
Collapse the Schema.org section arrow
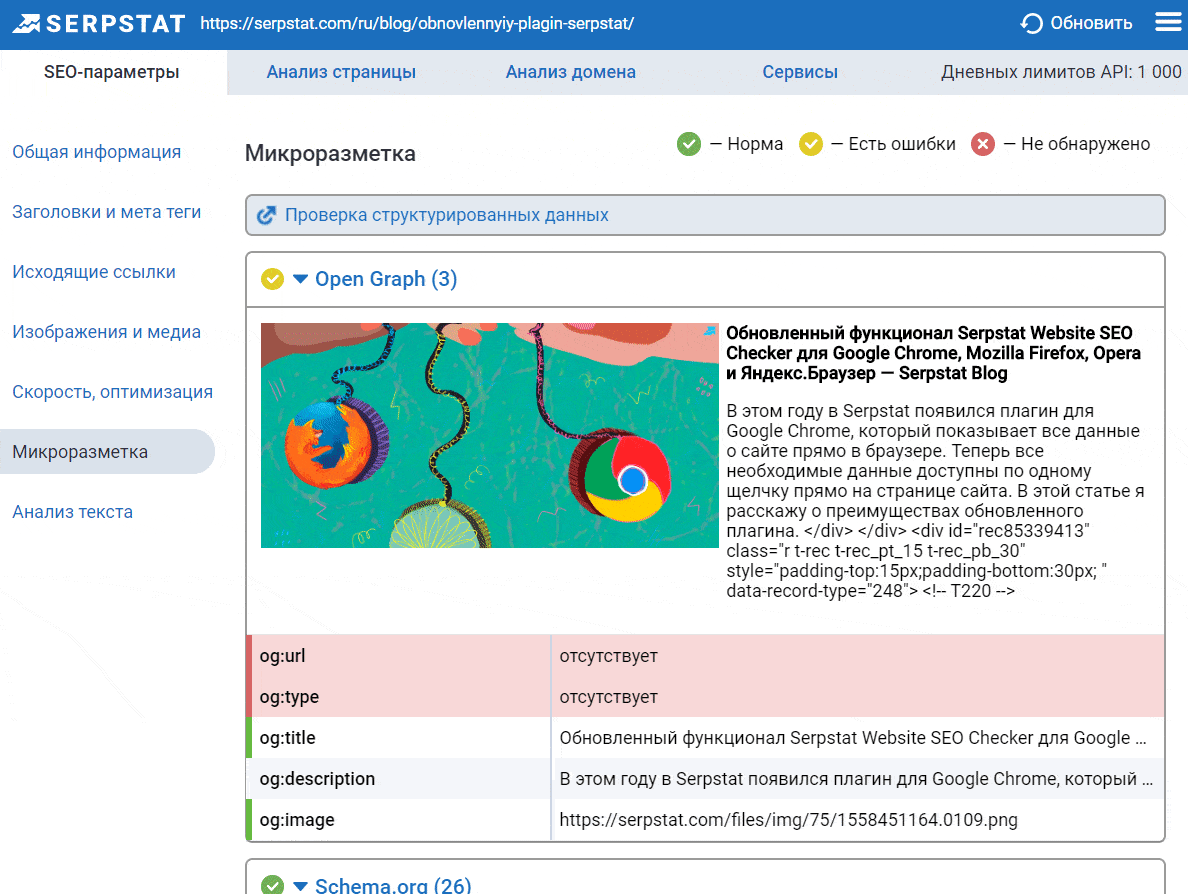point(300,886)
